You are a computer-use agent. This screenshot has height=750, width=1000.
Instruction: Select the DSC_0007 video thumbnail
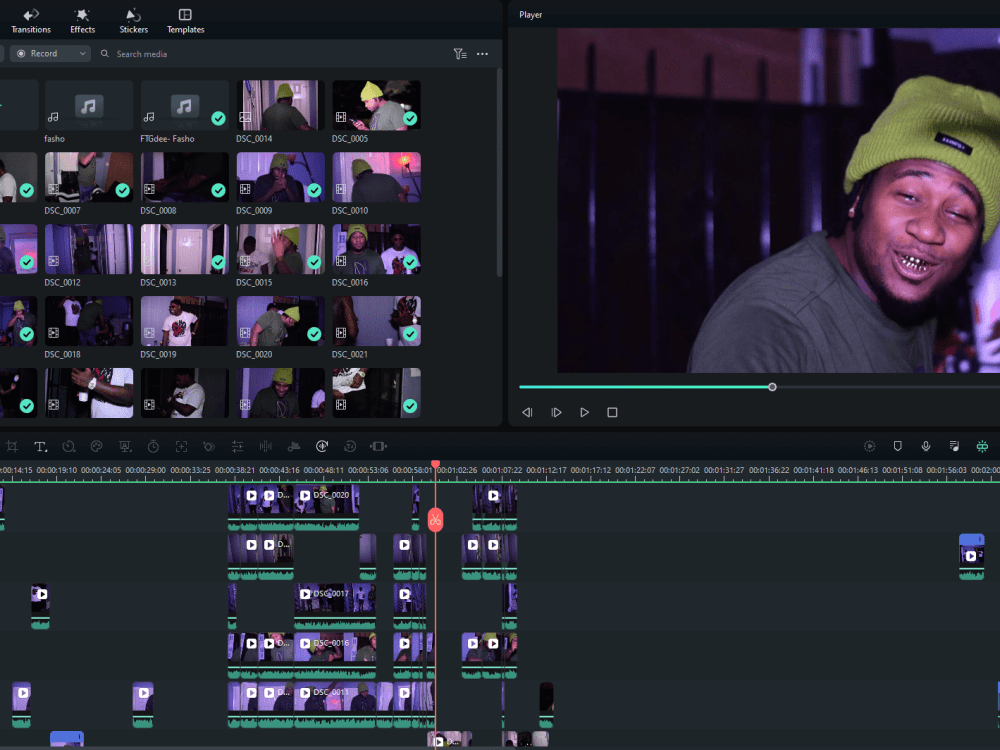(x=89, y=177)
